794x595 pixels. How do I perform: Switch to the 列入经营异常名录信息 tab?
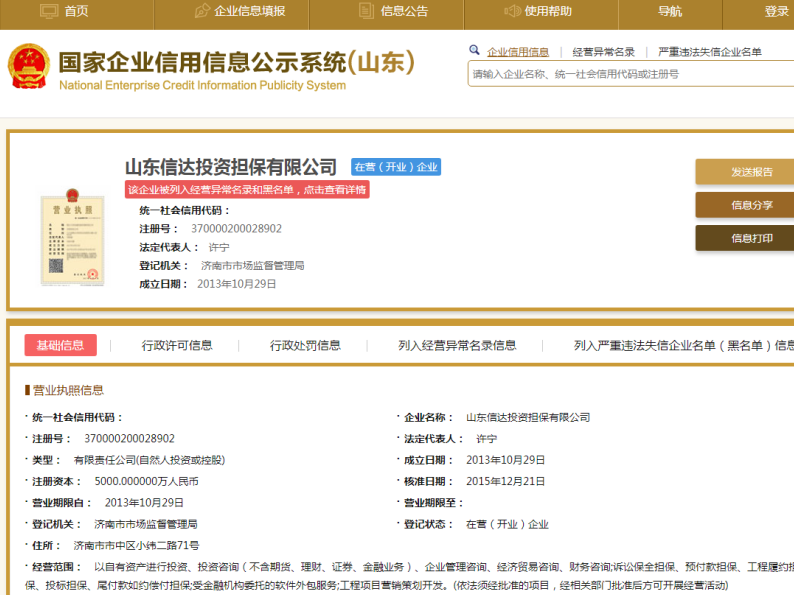click(x=457, y=345)
